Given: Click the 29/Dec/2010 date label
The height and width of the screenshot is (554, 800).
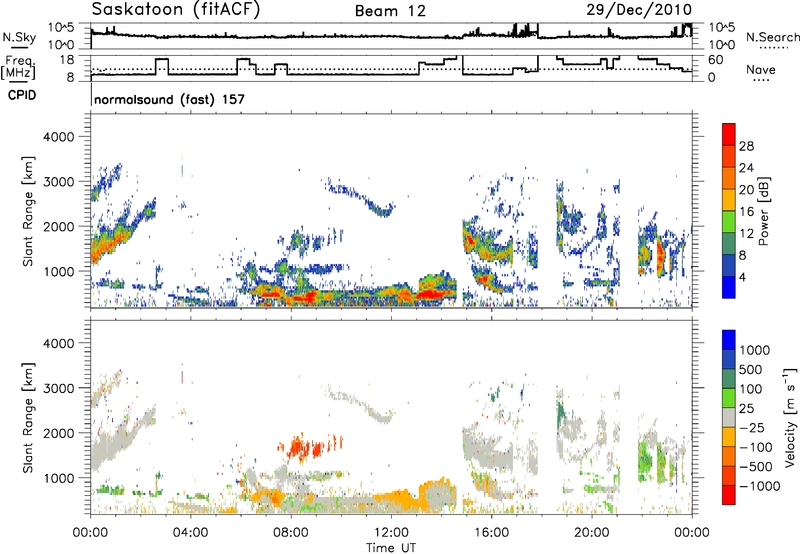Looking at the screenshot, I should coord(639,9).
